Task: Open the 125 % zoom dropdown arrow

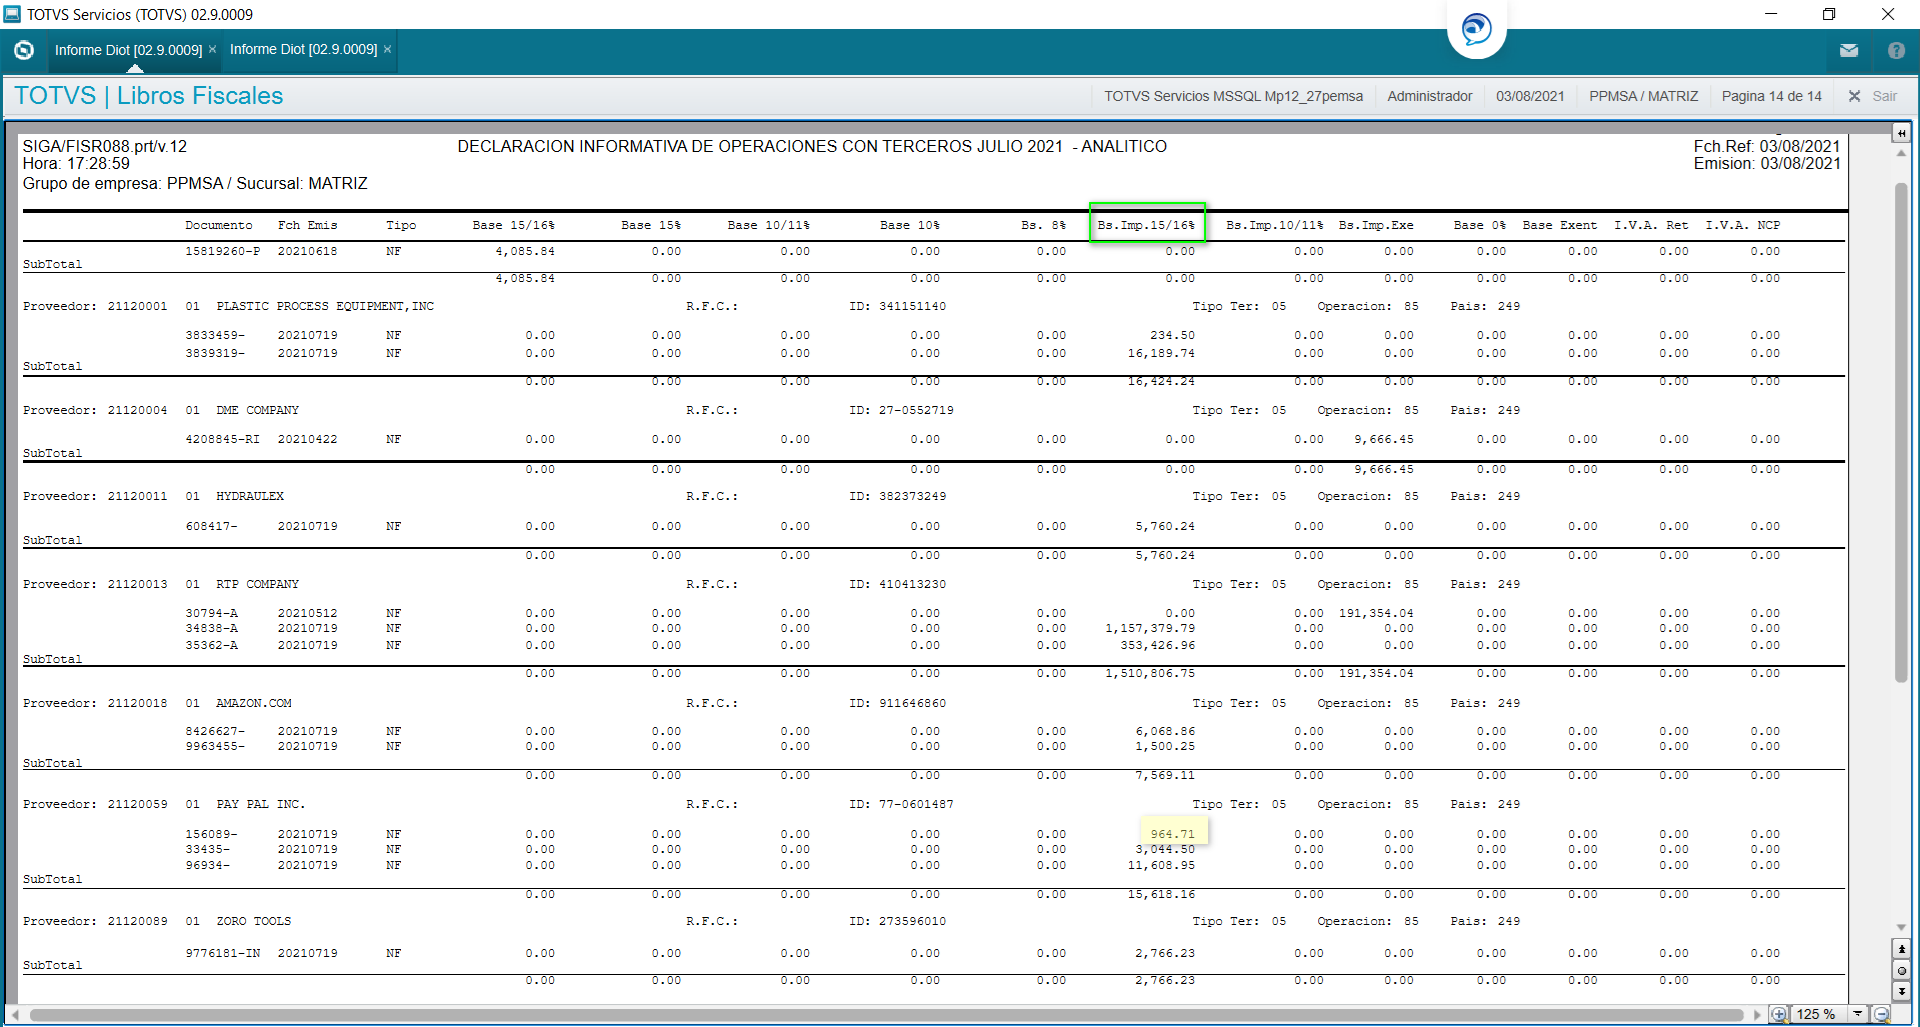Action: 1858,1014
